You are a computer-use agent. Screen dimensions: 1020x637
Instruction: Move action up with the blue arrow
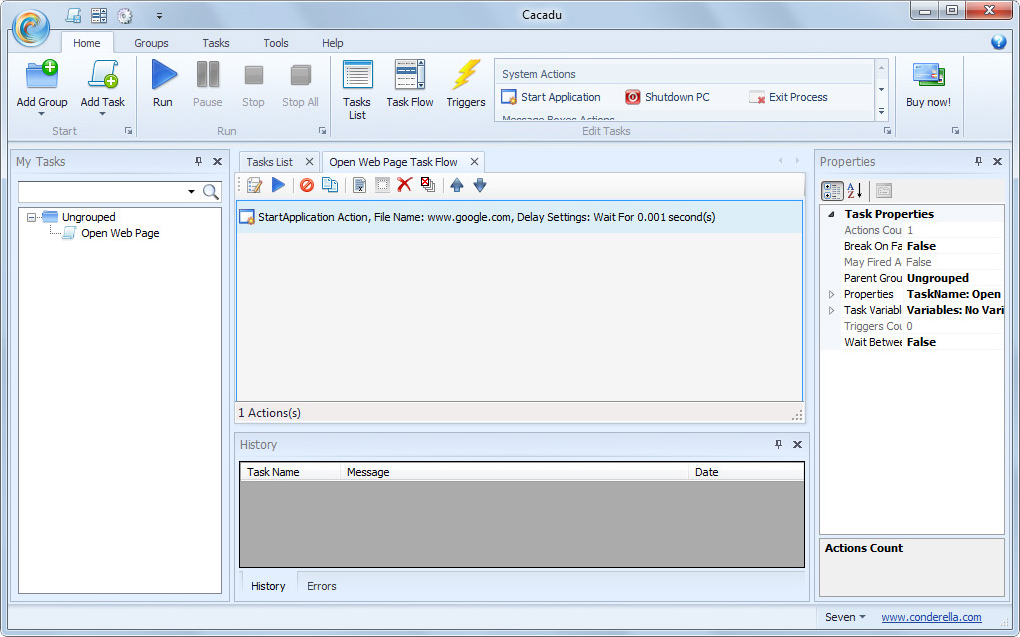[x=457, y=185]
